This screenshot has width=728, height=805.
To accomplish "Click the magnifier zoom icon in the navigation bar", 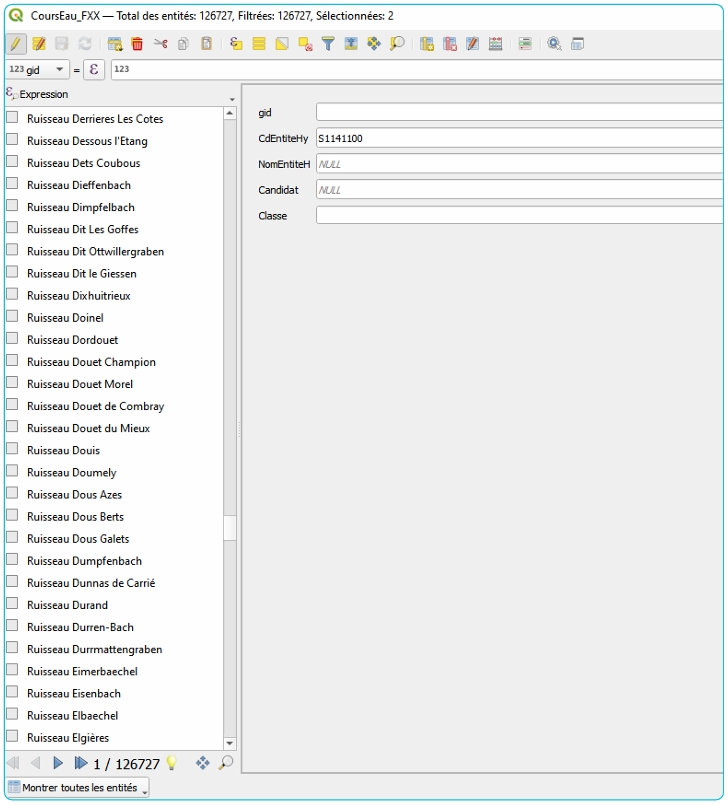I will click(226, 763).
